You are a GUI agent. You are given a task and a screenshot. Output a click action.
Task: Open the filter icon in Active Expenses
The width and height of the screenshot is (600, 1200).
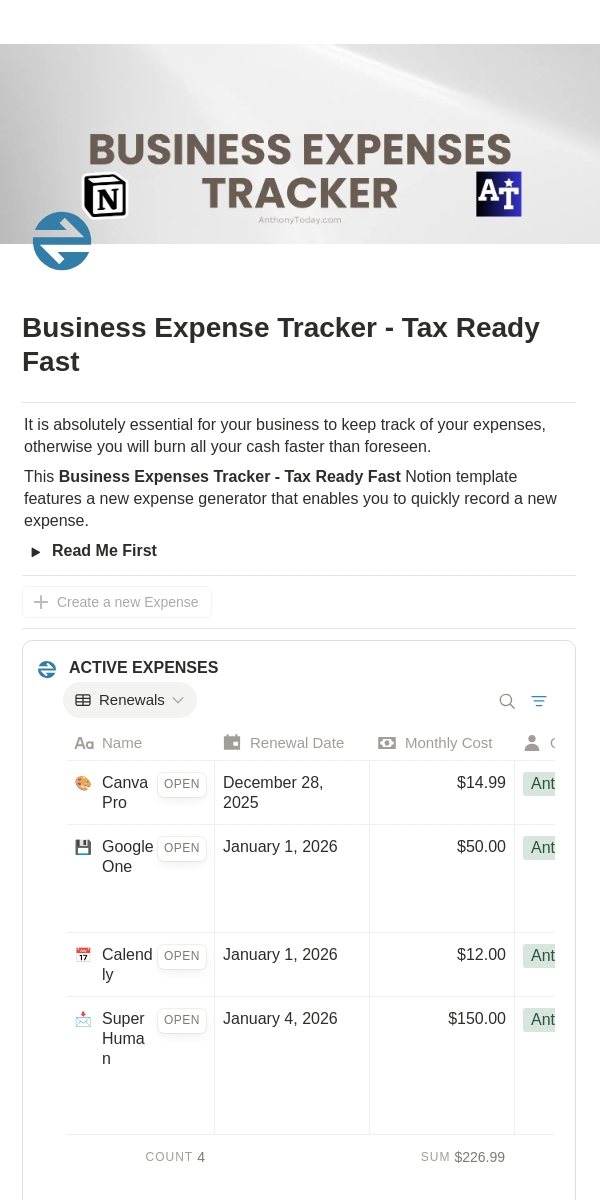[x=539, y=701]
